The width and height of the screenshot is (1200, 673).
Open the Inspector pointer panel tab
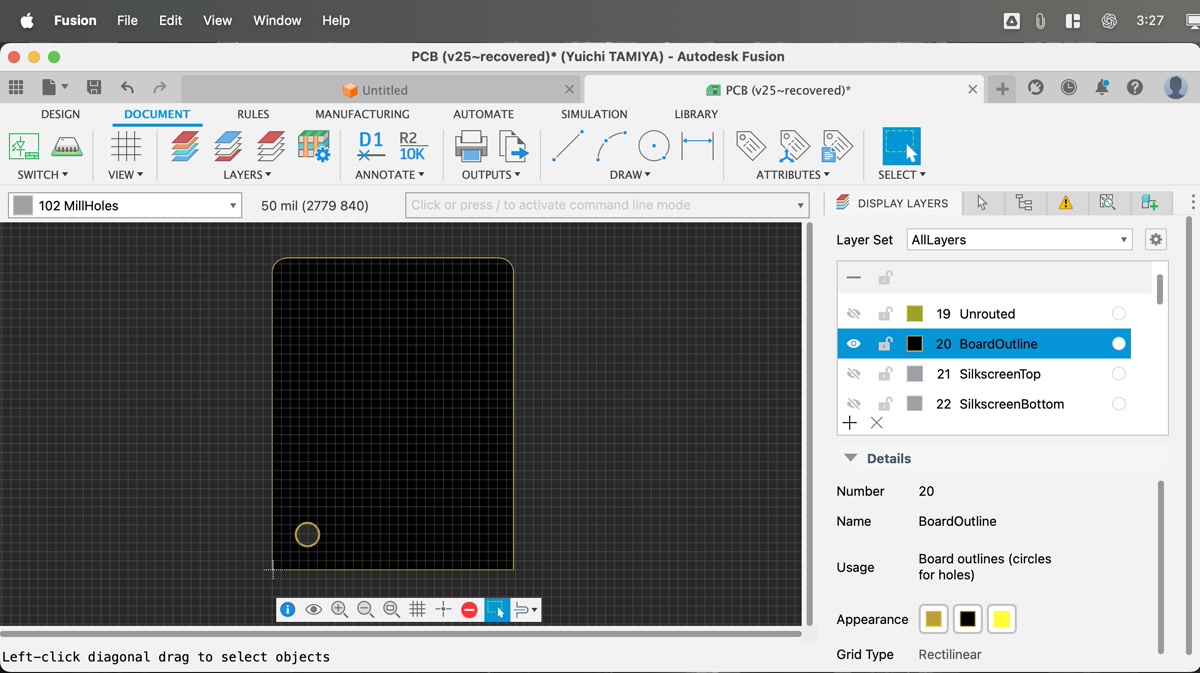click(x=982, y=203)
